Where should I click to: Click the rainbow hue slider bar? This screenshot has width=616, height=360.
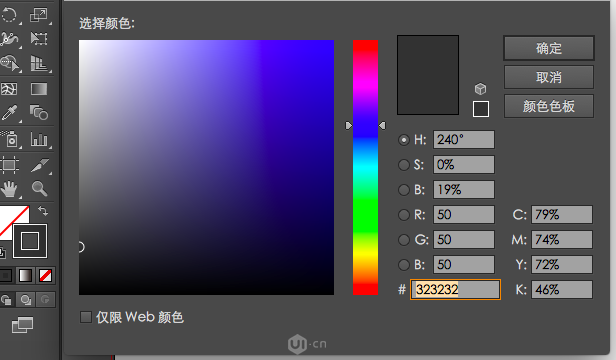click(365, 167)
